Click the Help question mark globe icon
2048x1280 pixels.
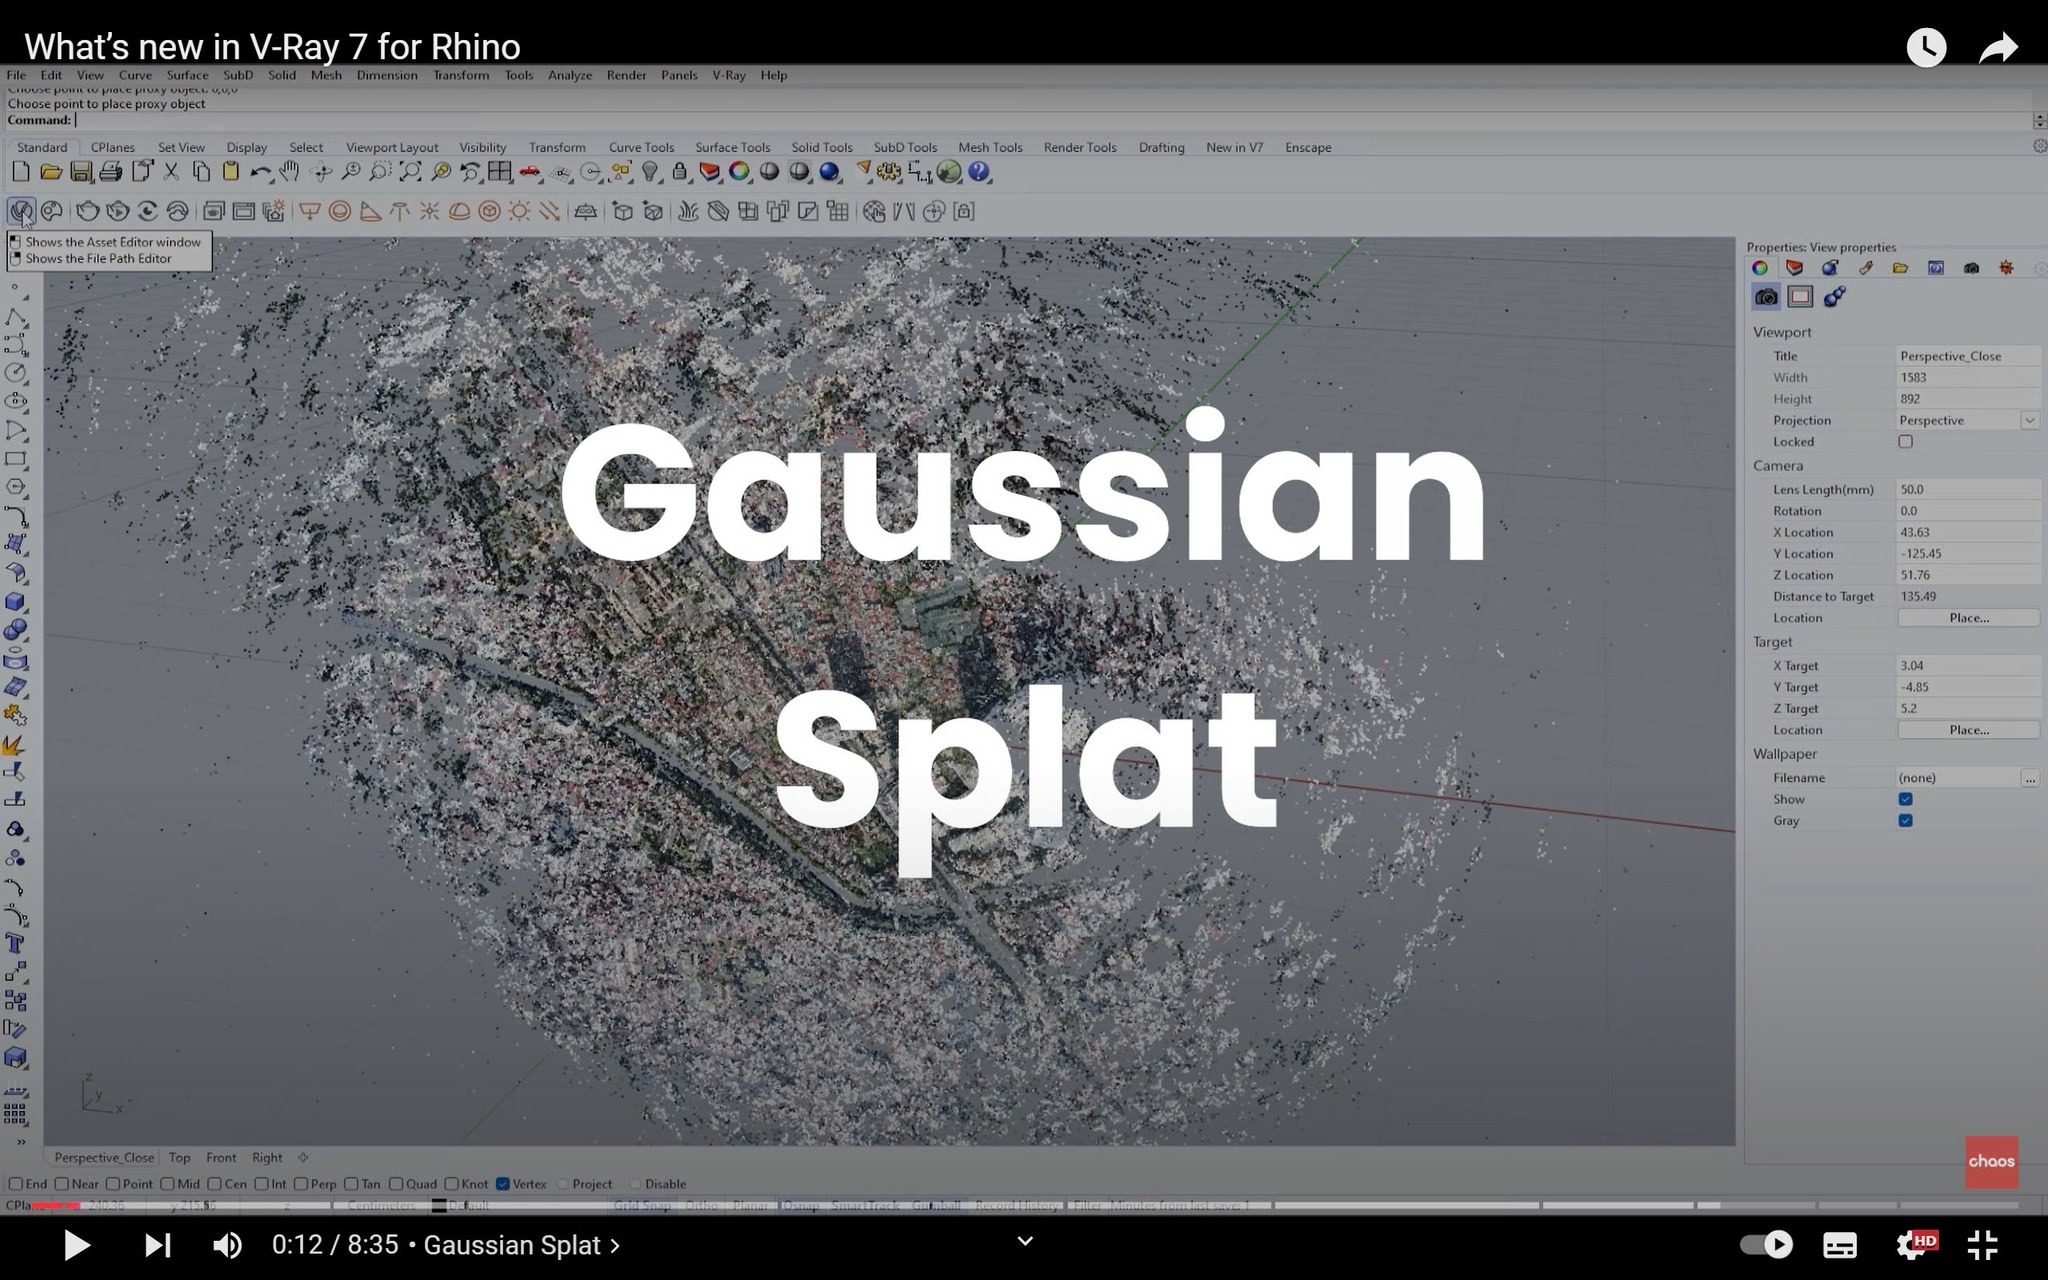pyautogui.click(x=978, y=172)
